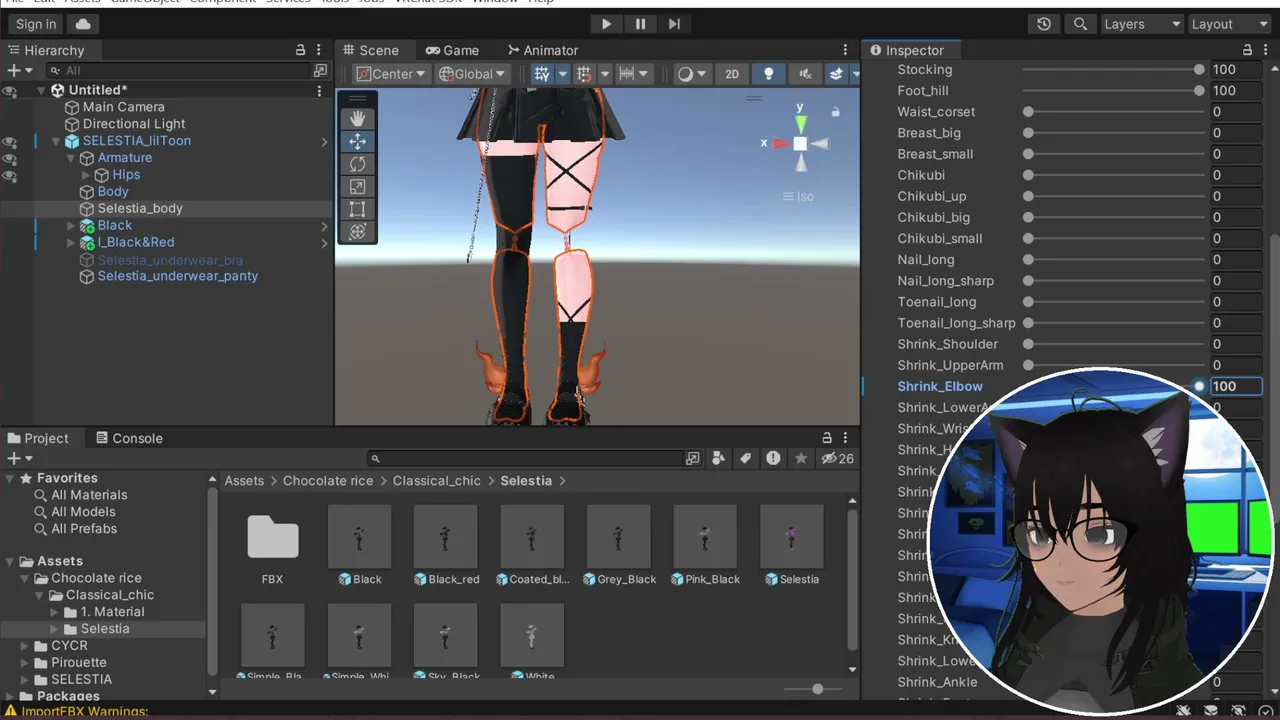Click the Sign in button
The height and width of the screenshot is (720, 1280).
click(36, 24)
